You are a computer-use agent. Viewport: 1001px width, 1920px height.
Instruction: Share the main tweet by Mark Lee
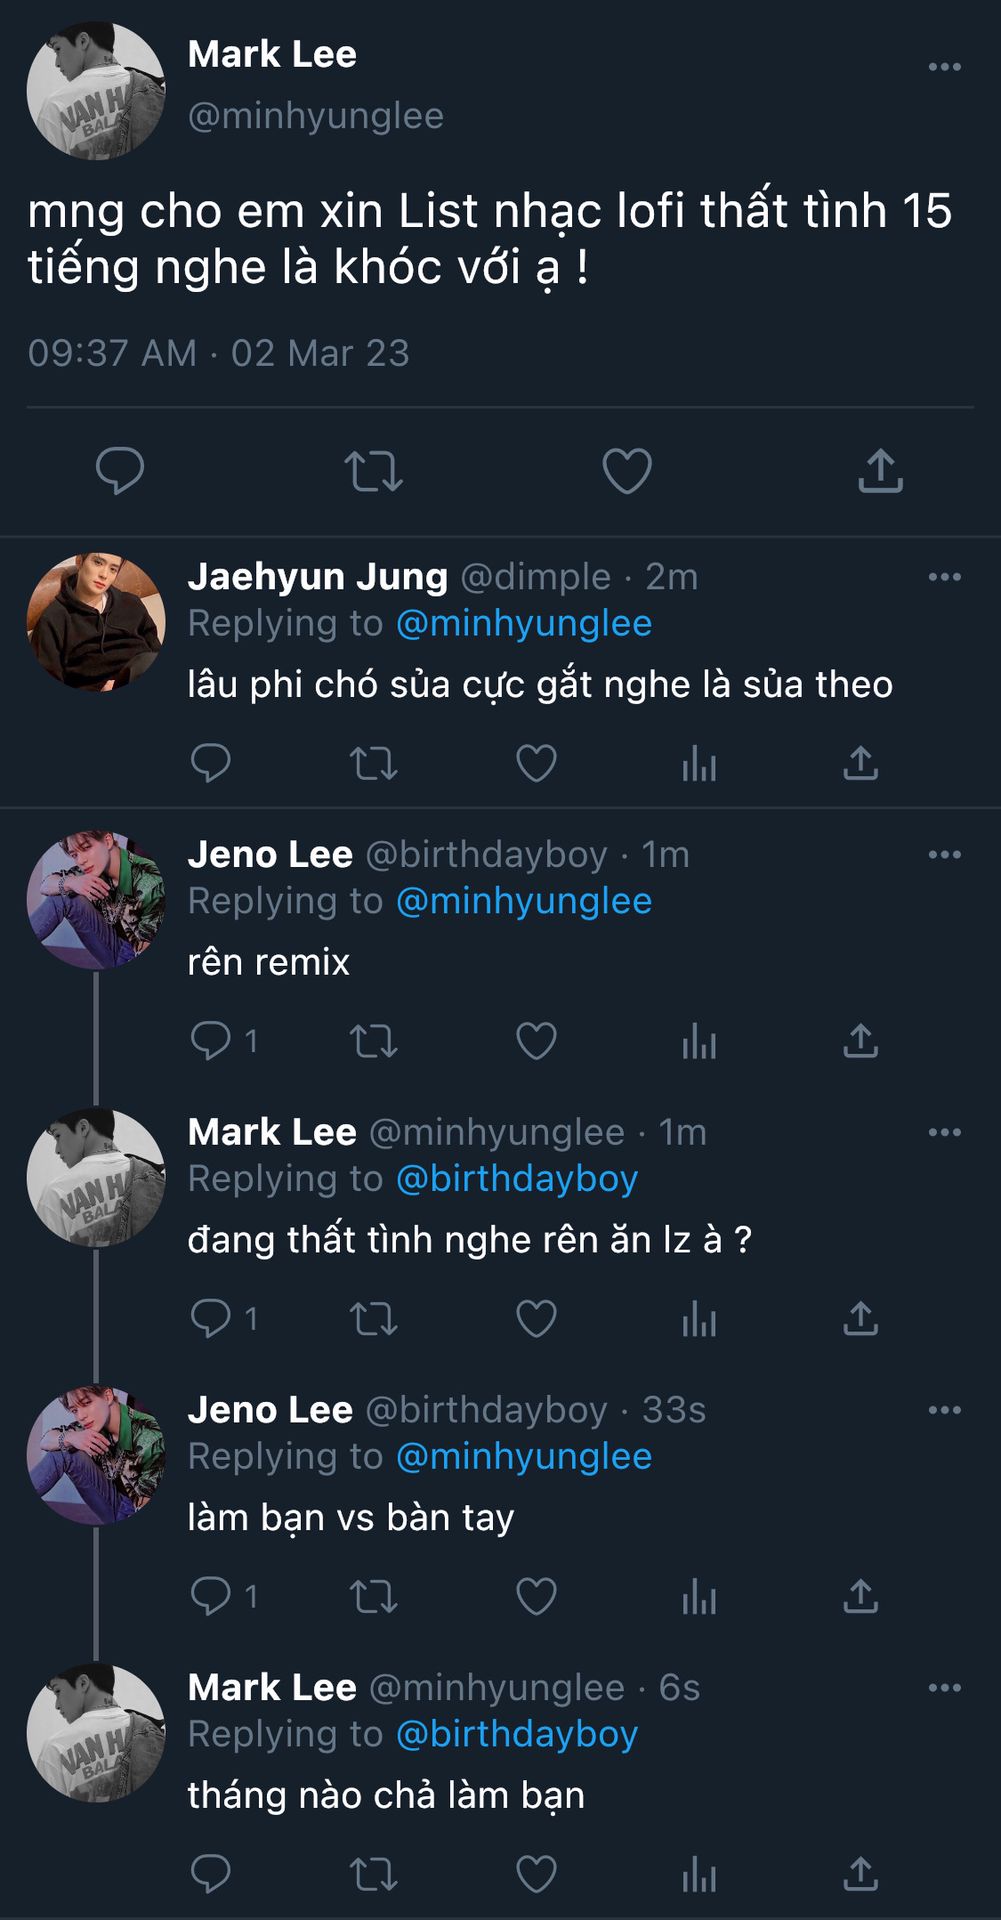[880, 471]
